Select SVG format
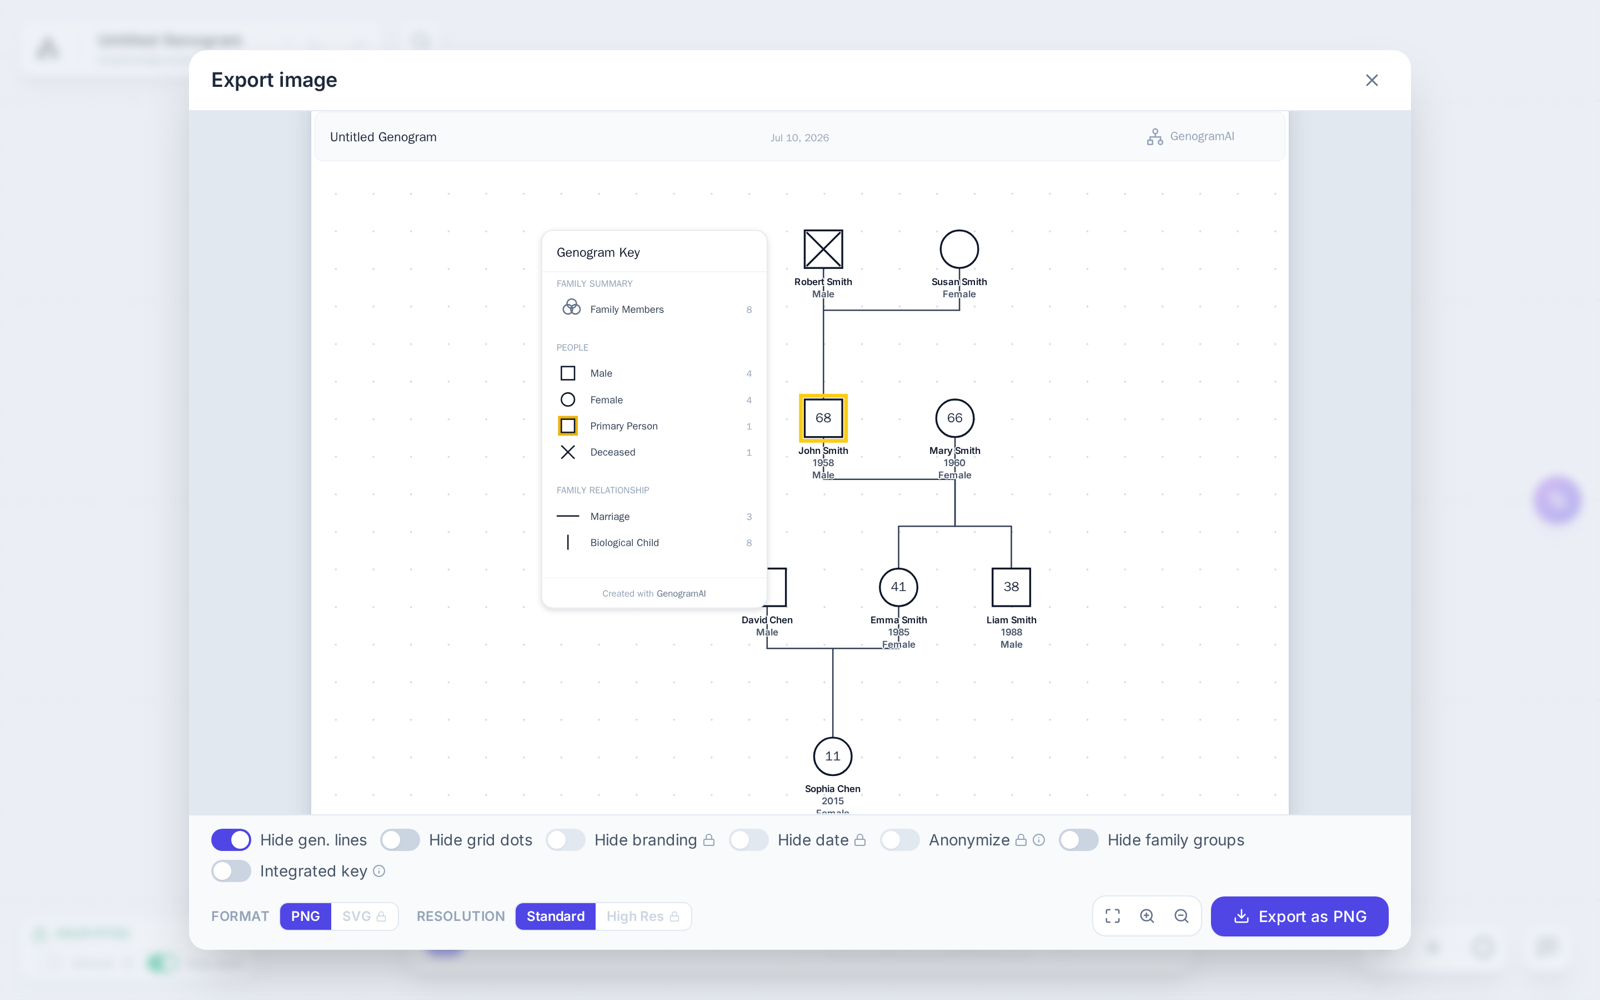The width and height of the screenshot is (1600, 1000). coord(364,916)
